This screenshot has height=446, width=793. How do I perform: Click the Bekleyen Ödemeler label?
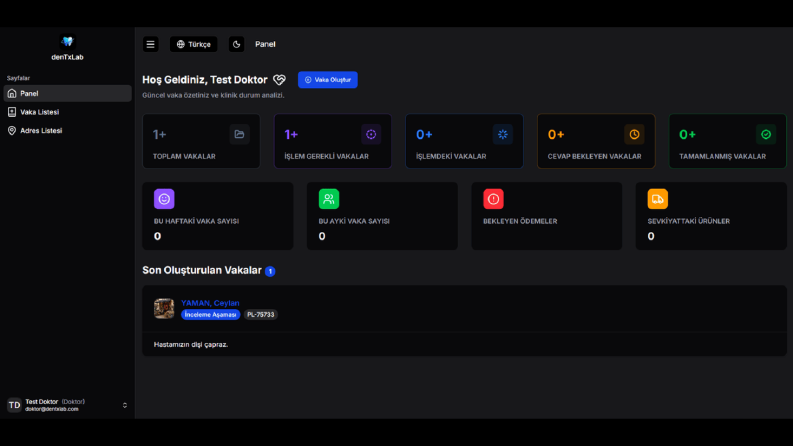click(520, 221)
